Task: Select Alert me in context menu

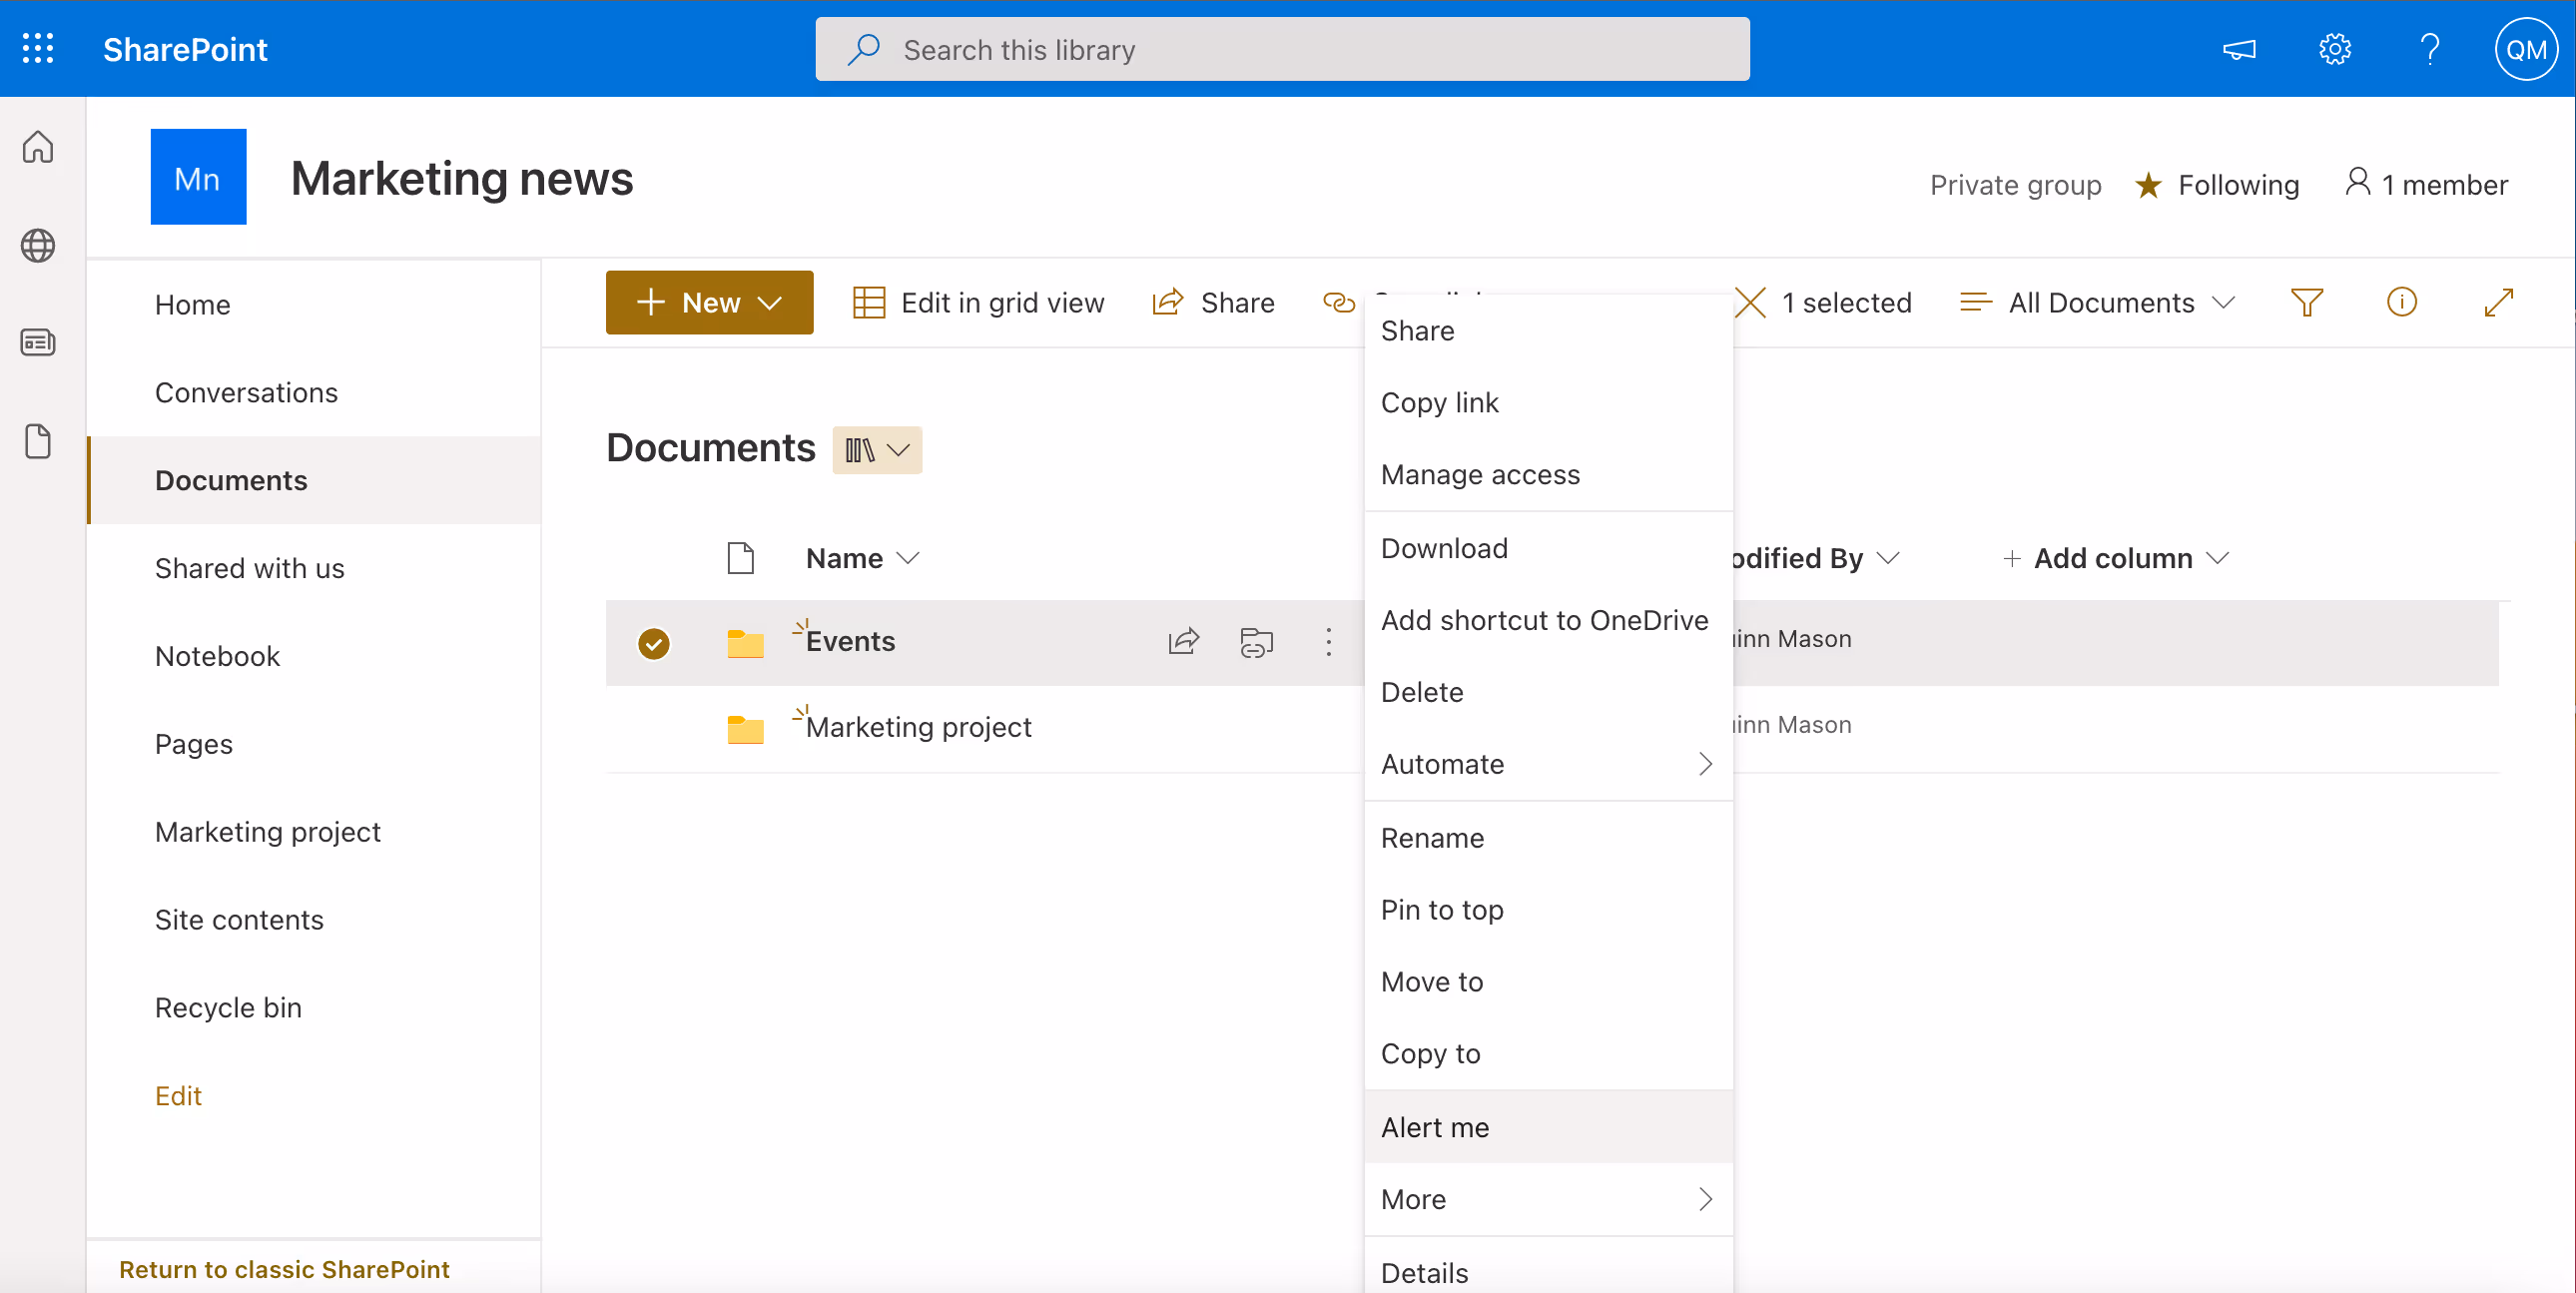Action: [1435, 1127]
